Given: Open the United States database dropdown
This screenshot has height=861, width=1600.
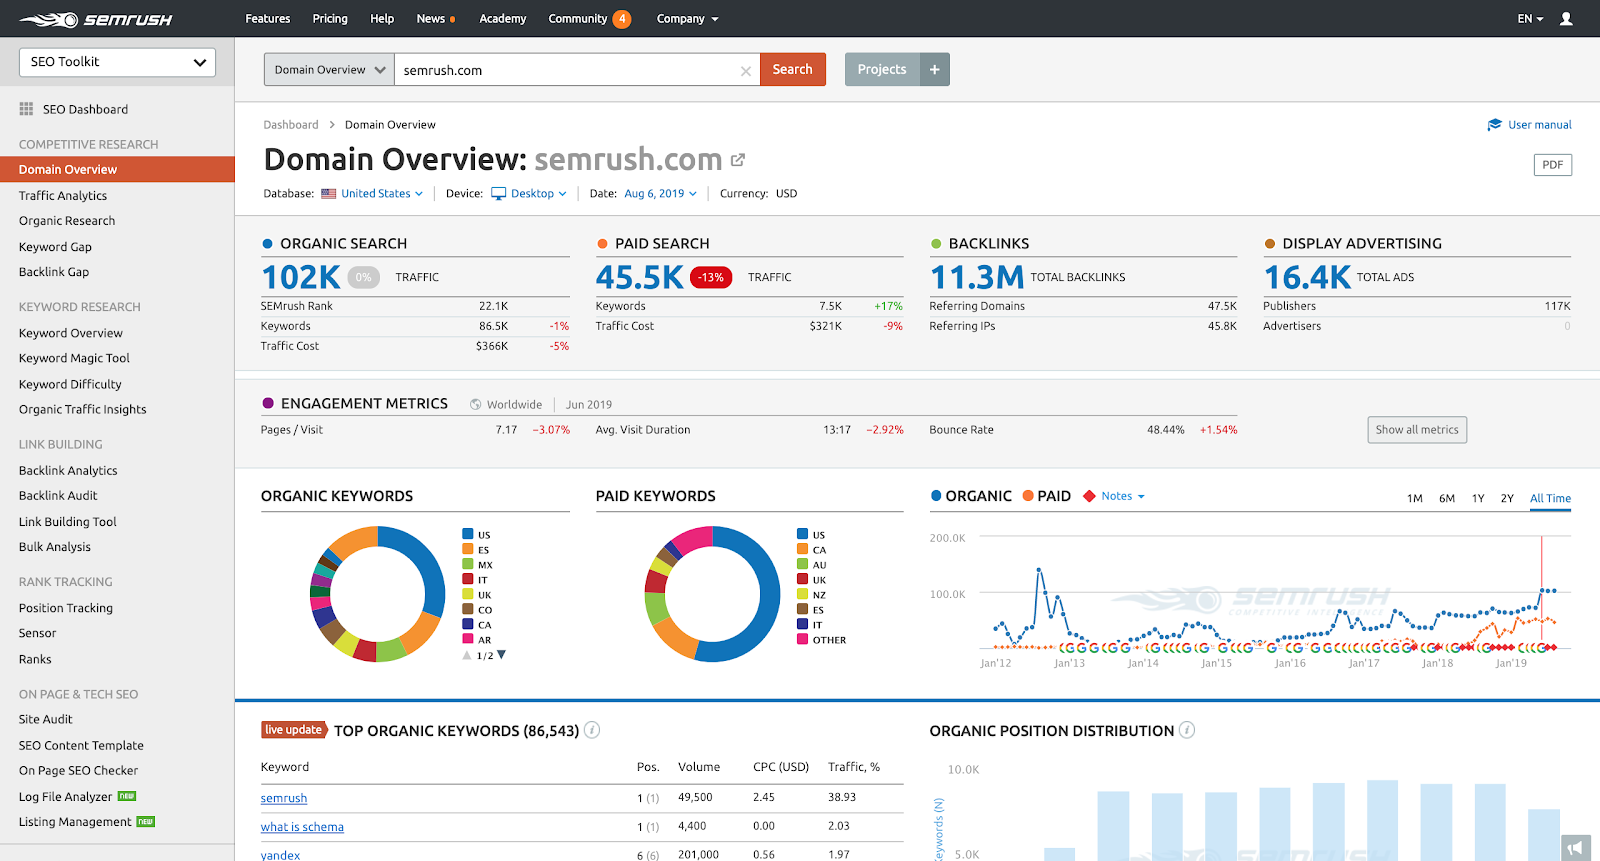Looking at the screenshot, I should (381, 194).
